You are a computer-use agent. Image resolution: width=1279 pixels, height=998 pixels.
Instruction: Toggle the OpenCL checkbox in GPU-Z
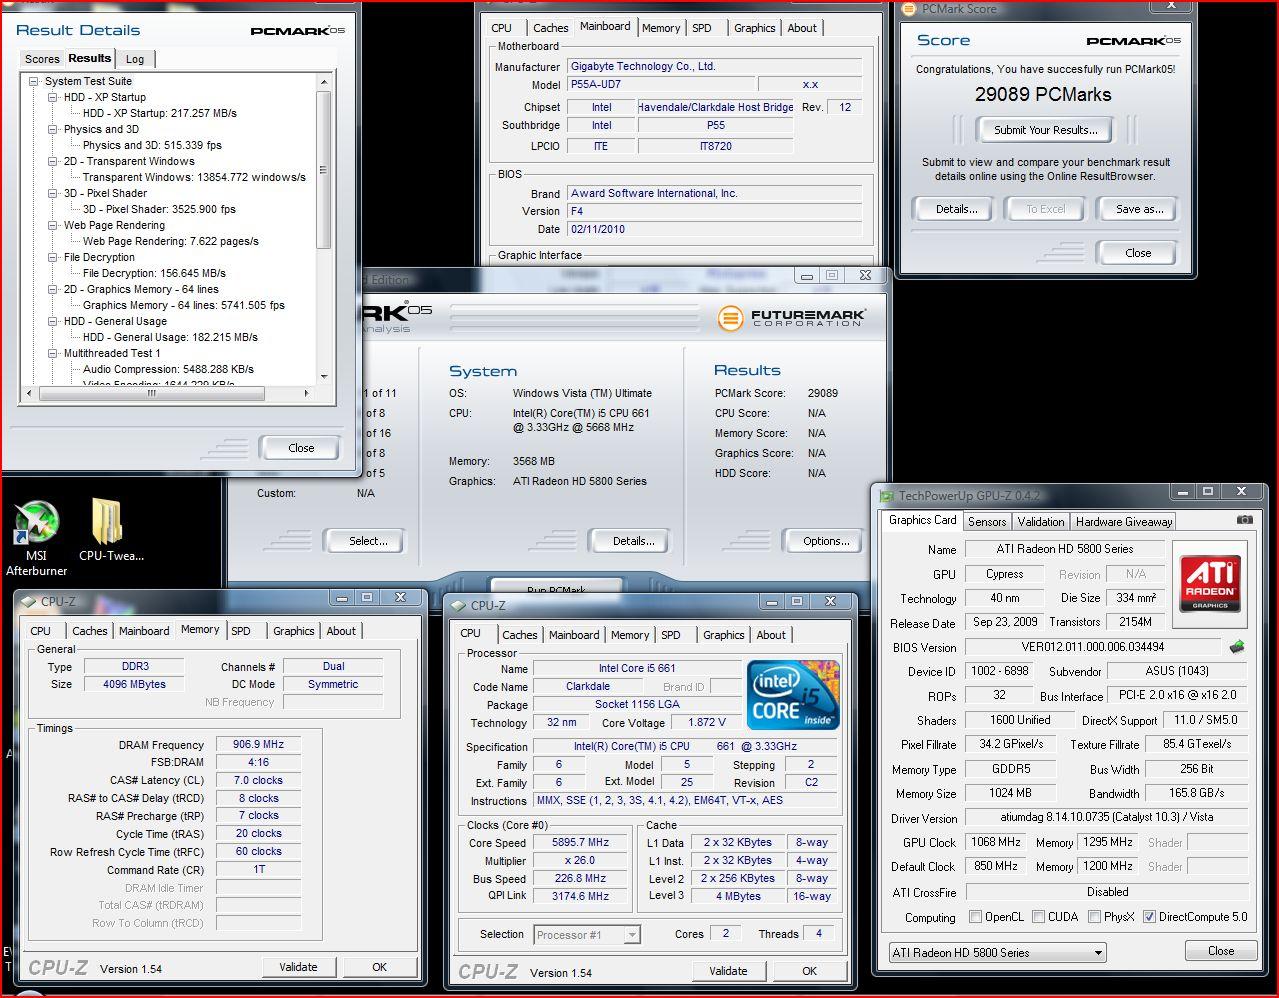975,917
